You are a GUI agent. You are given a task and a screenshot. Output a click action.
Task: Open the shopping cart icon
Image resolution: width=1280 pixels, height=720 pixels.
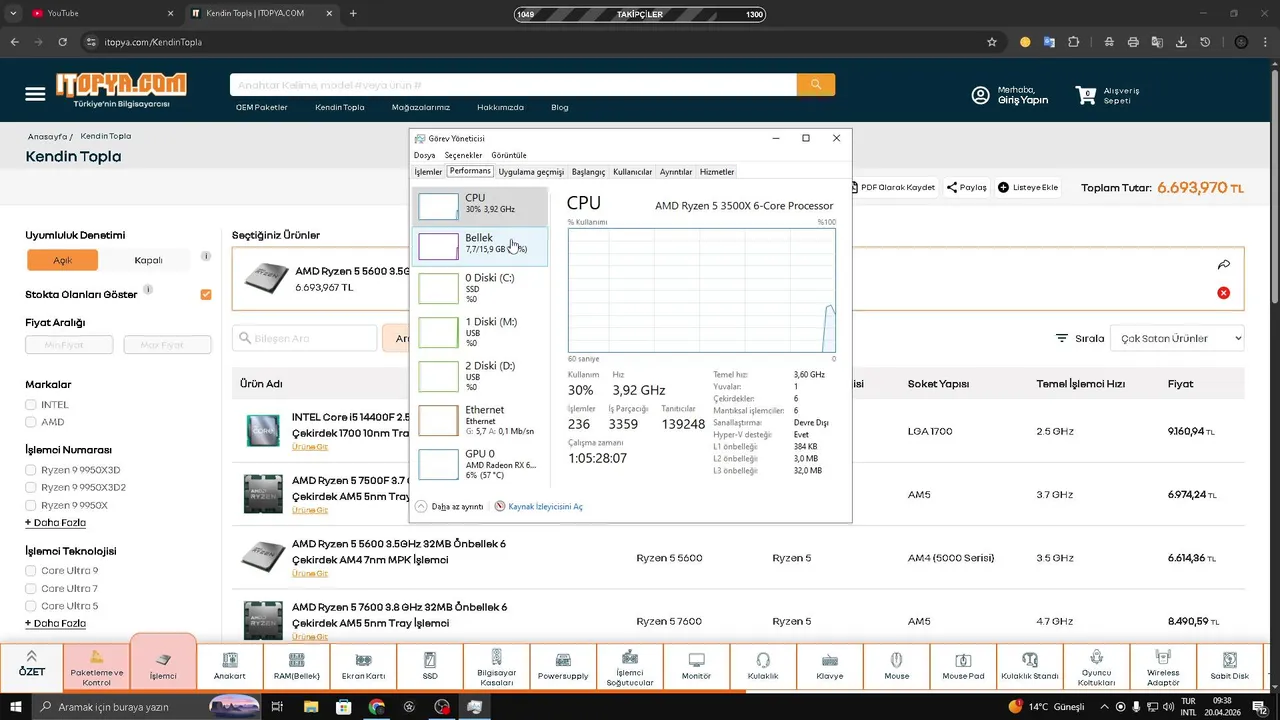(x=1085, y=95)
